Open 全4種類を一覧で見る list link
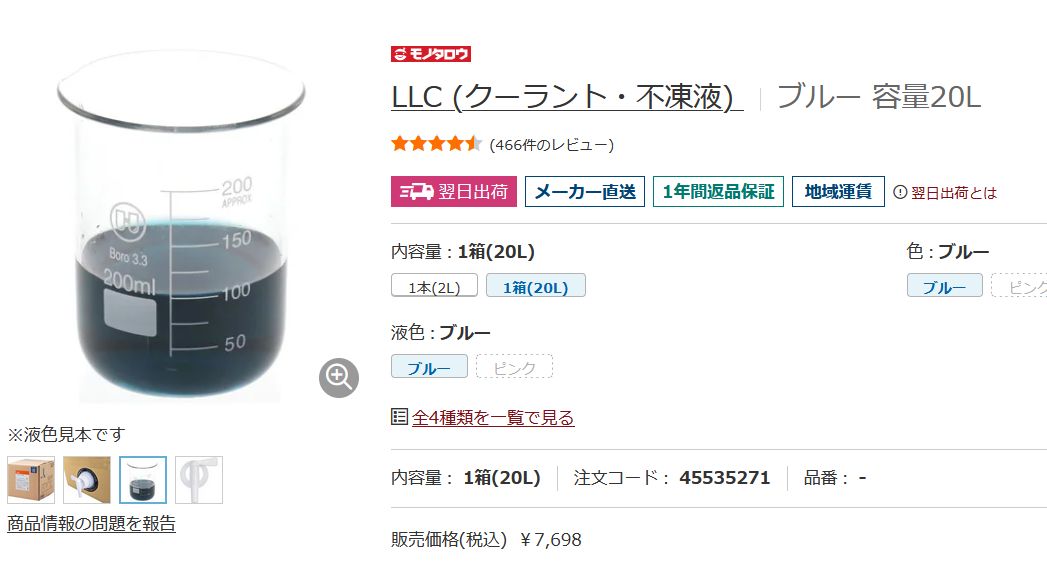Image resolution: width=1047 pixels, height=565 pixels. tap(493, 418)
